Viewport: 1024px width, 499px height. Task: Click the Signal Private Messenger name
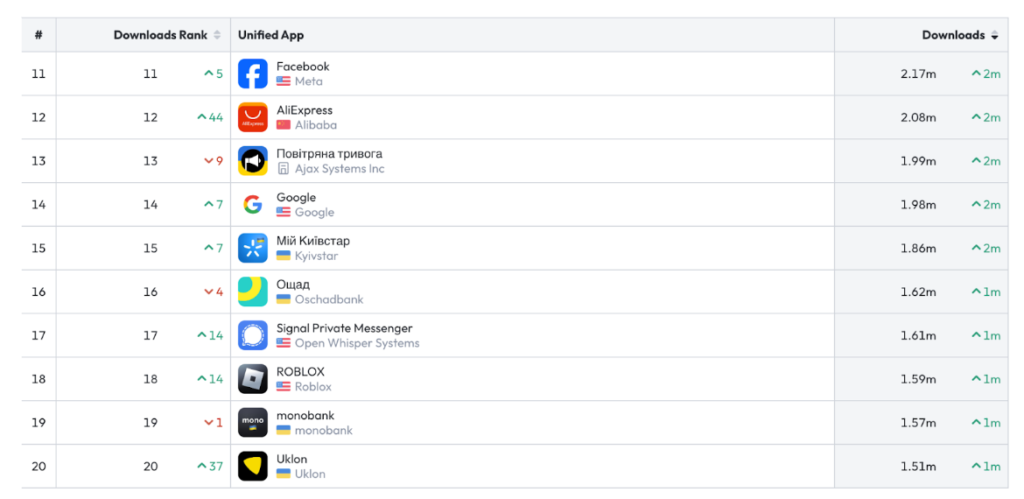(344, 328)
